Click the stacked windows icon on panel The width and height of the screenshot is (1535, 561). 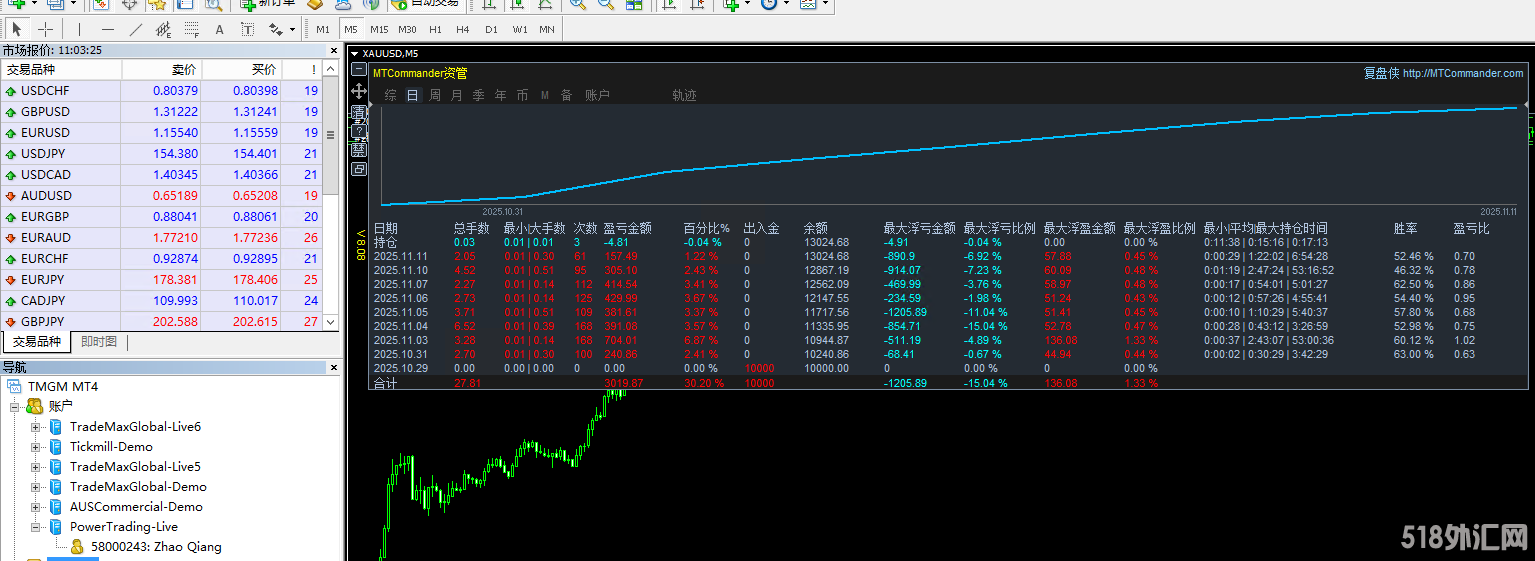358,170
